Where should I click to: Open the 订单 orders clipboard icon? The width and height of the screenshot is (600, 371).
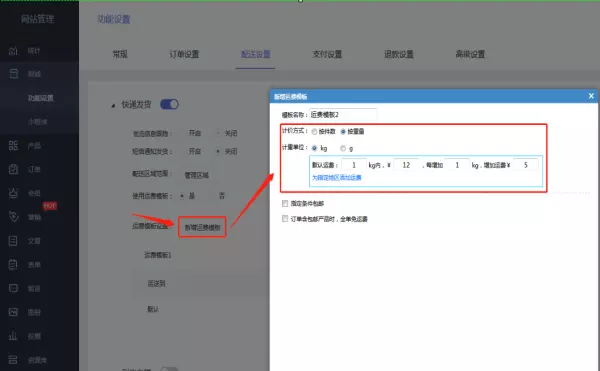13,169
